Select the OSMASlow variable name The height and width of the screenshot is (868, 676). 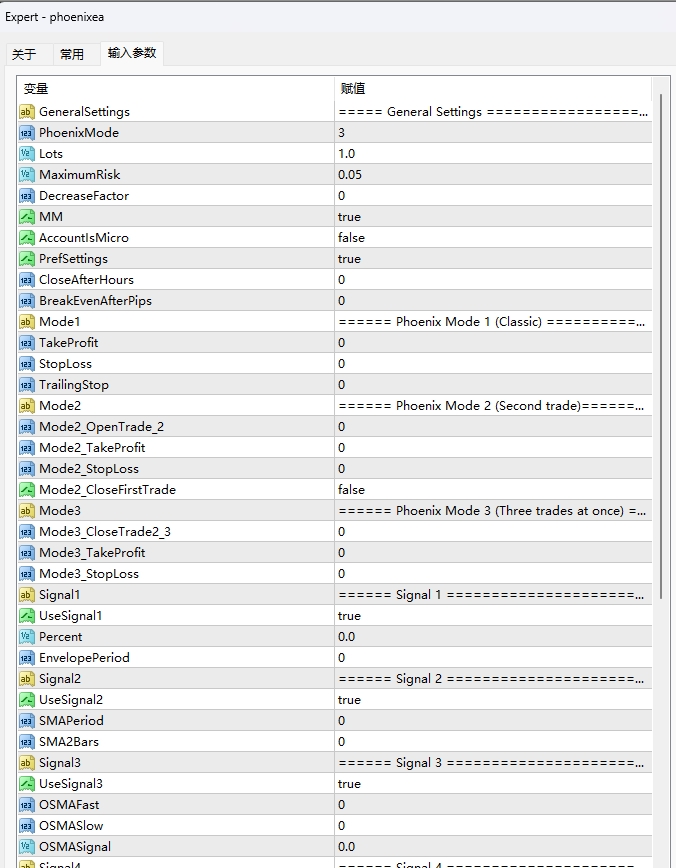(71, 826)
